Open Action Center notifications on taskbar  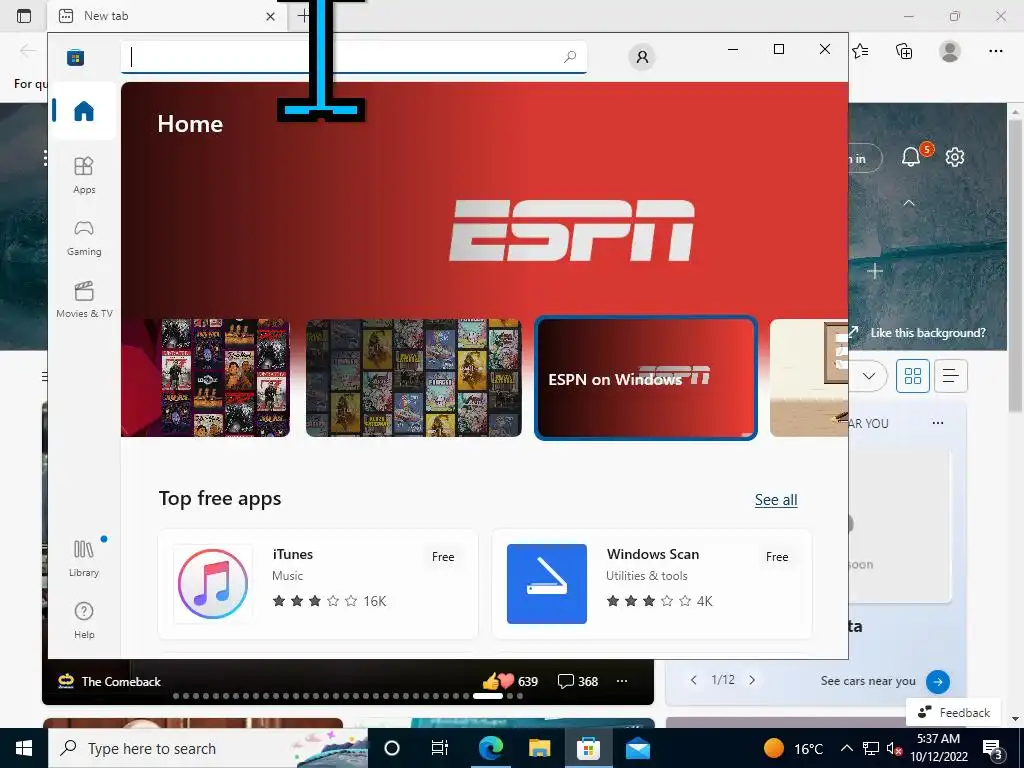pyautogui.click(x=994, y=748)
